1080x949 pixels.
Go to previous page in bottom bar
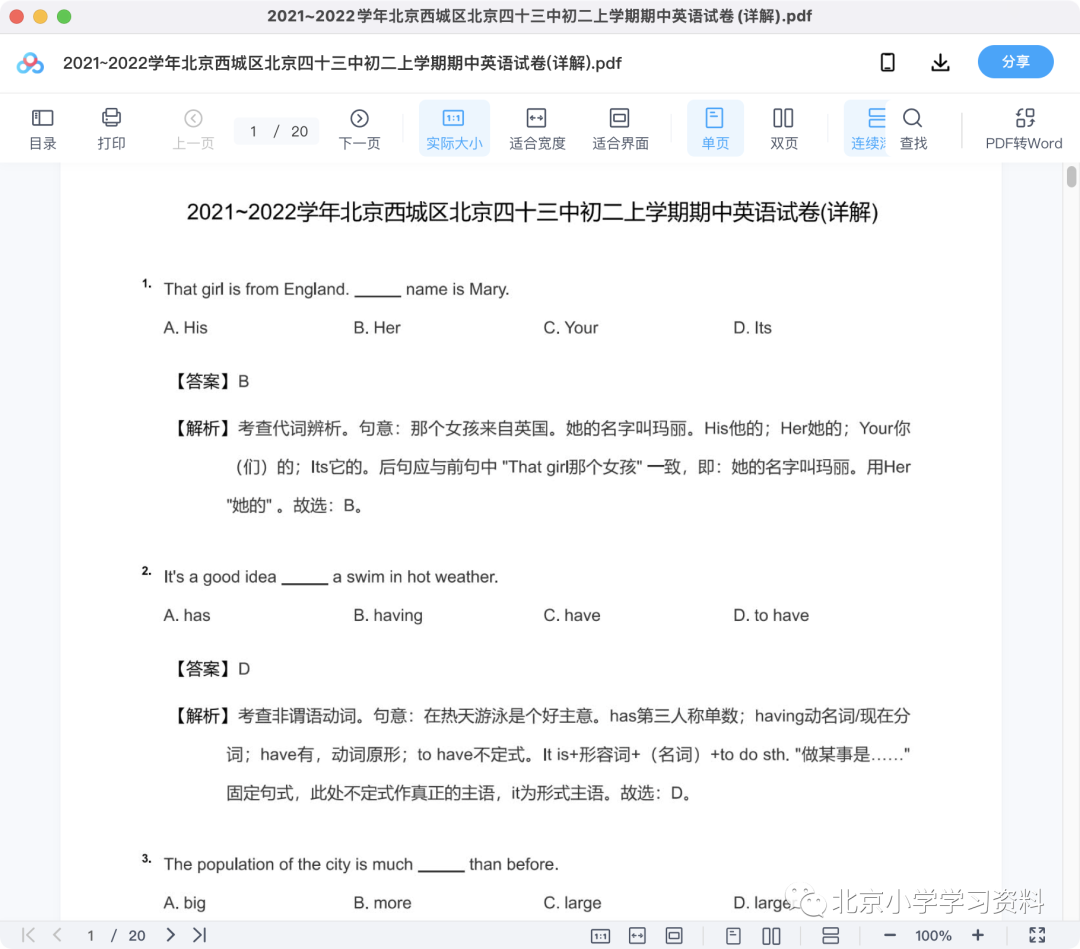tap(57, 935)
